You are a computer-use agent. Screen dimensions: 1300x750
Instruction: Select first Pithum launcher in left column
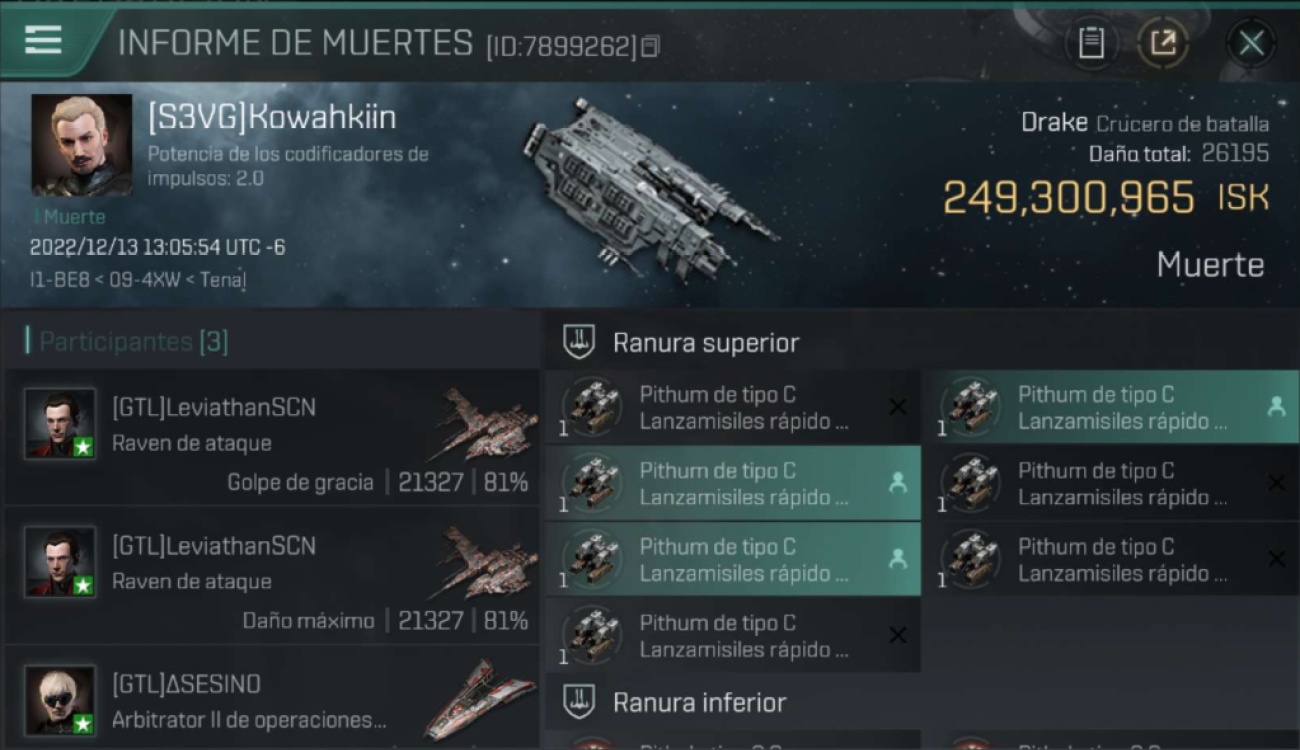tap(733, 407)
